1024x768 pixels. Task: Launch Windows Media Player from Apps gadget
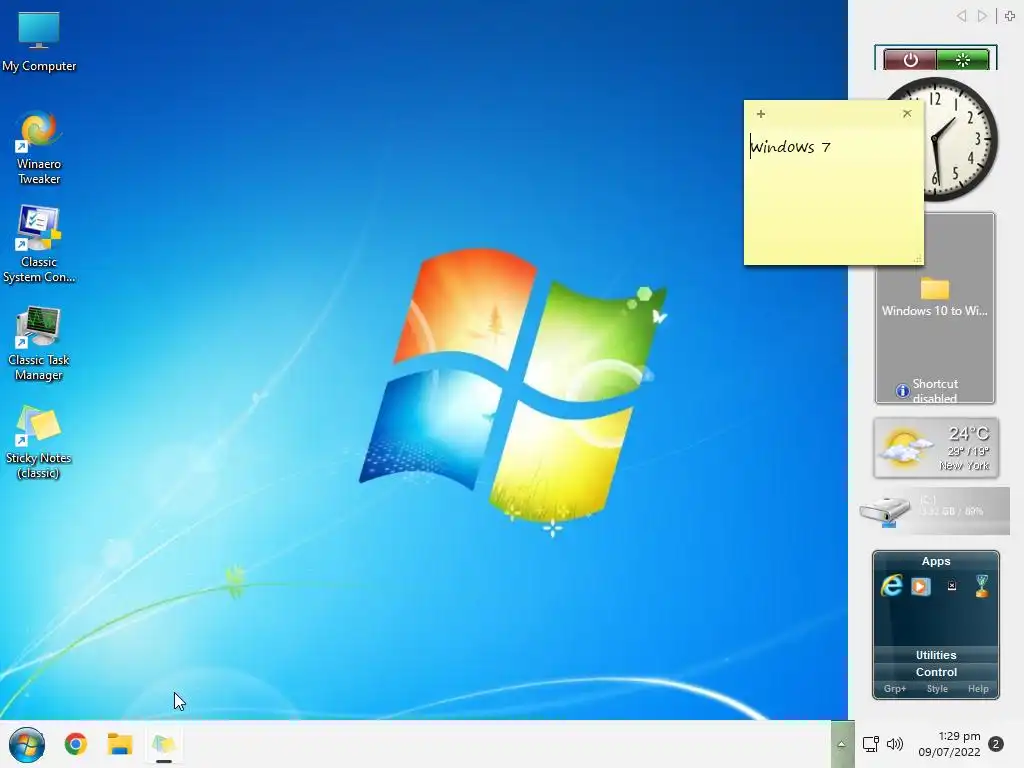coord(921,586)
